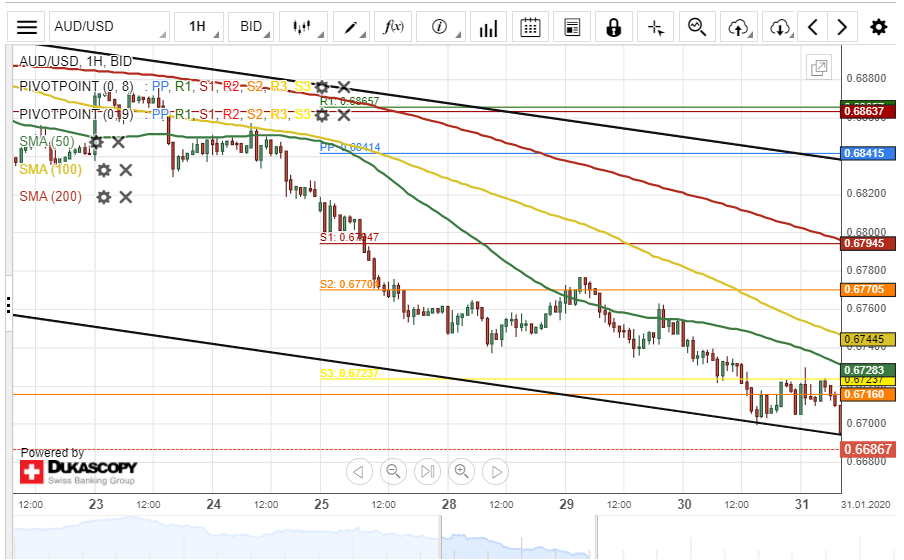904x560 pixels.
Task: Click the current price 0.66867 label
Action: pyautogui.click(x=868, y=449)
